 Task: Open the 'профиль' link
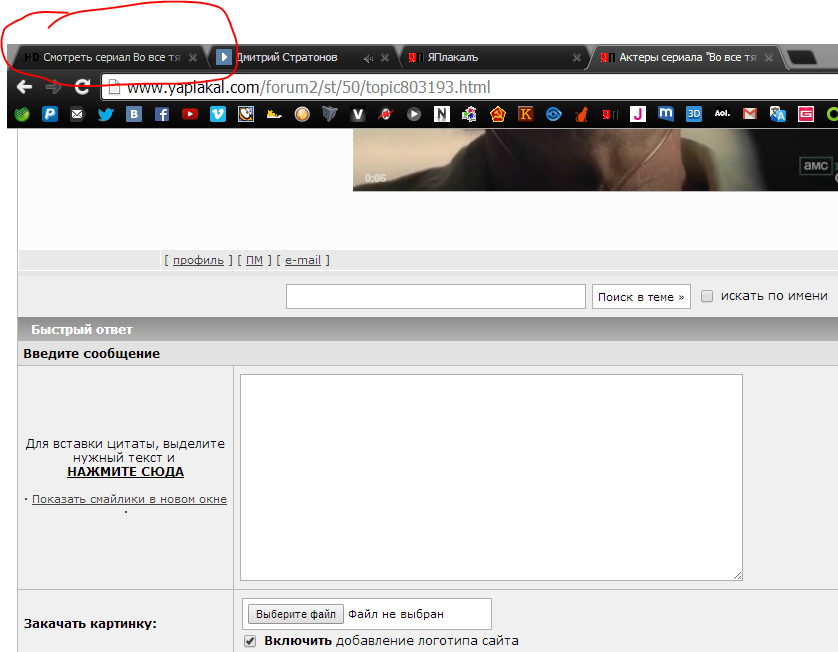coord(198,260)
